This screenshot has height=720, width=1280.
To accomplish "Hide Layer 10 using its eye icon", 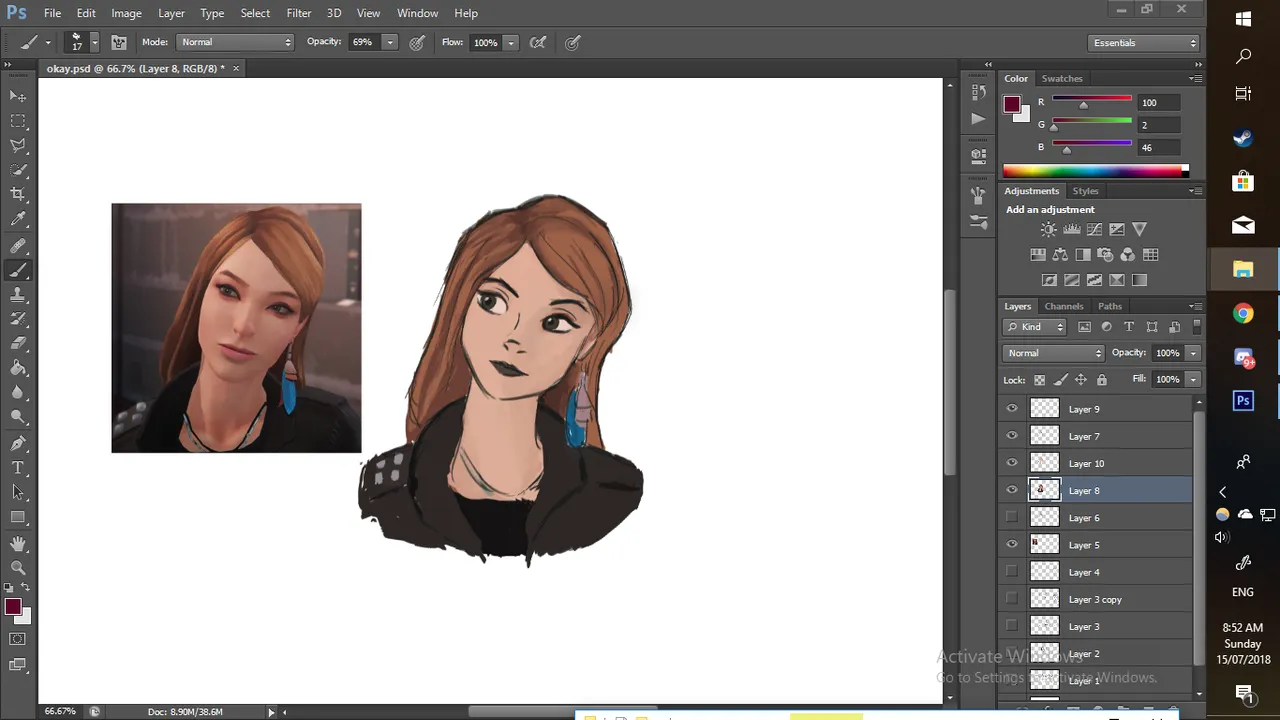I will point(1012,463).
